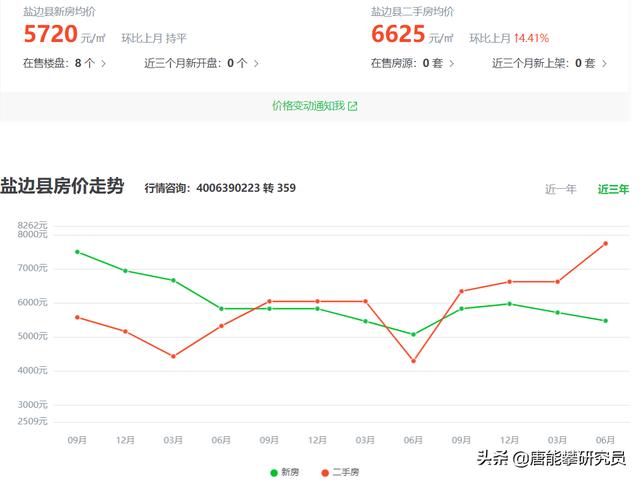Click the hotline number 4006390223 转 359

(246, 188)
